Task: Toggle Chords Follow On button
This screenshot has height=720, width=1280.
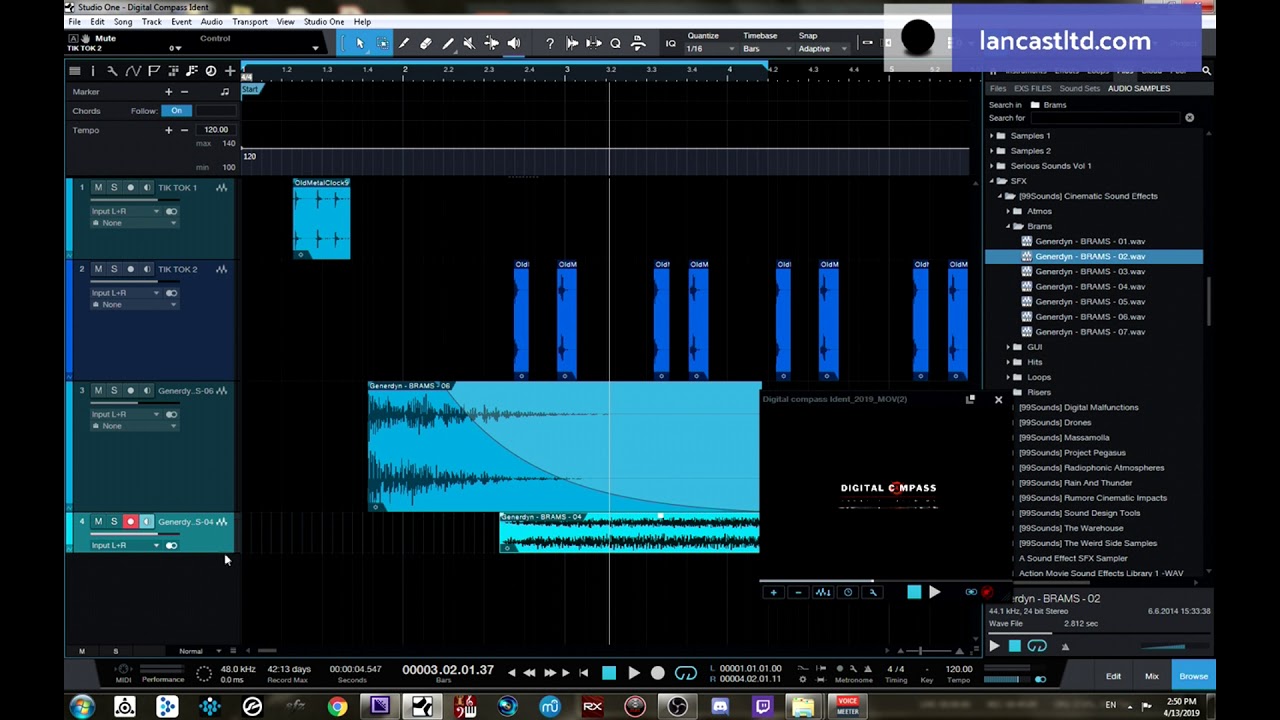Action: tap(177, 111)
